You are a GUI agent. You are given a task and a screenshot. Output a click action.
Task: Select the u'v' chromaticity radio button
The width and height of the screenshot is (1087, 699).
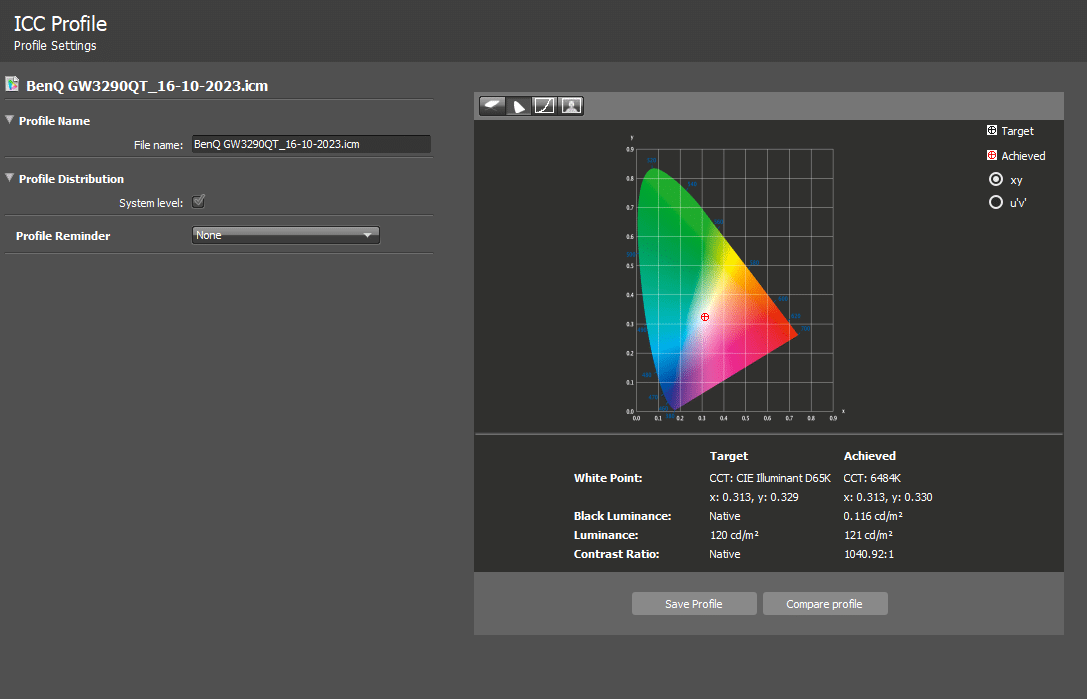995,202
